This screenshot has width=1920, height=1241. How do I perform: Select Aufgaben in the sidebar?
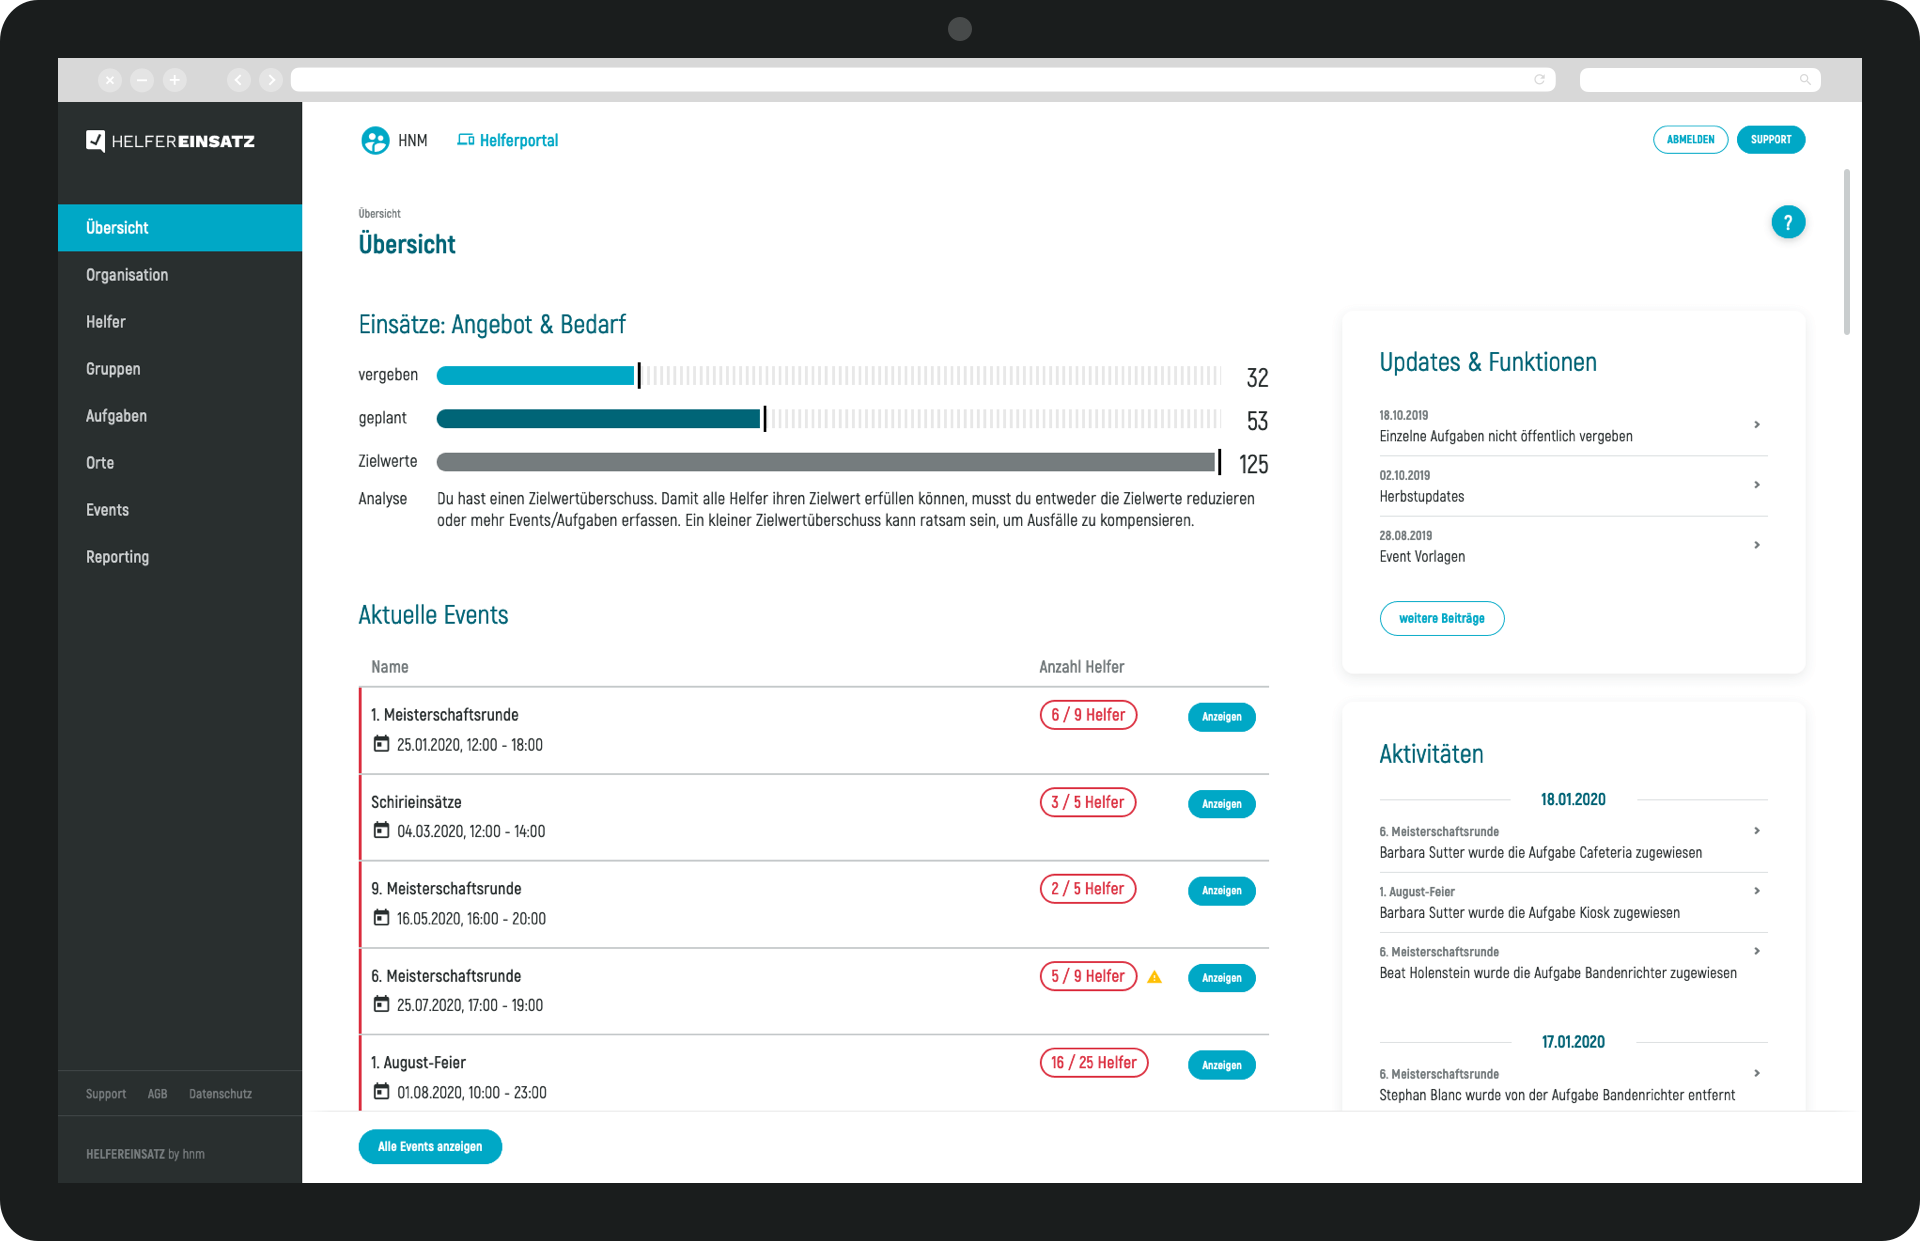click(x=116, y=416)
